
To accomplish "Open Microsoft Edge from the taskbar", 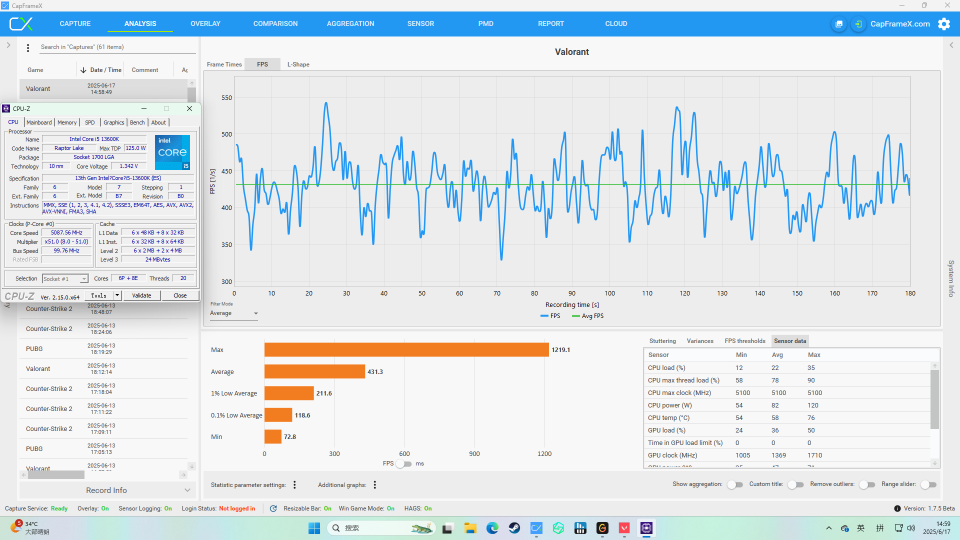I will click(492, 528).
